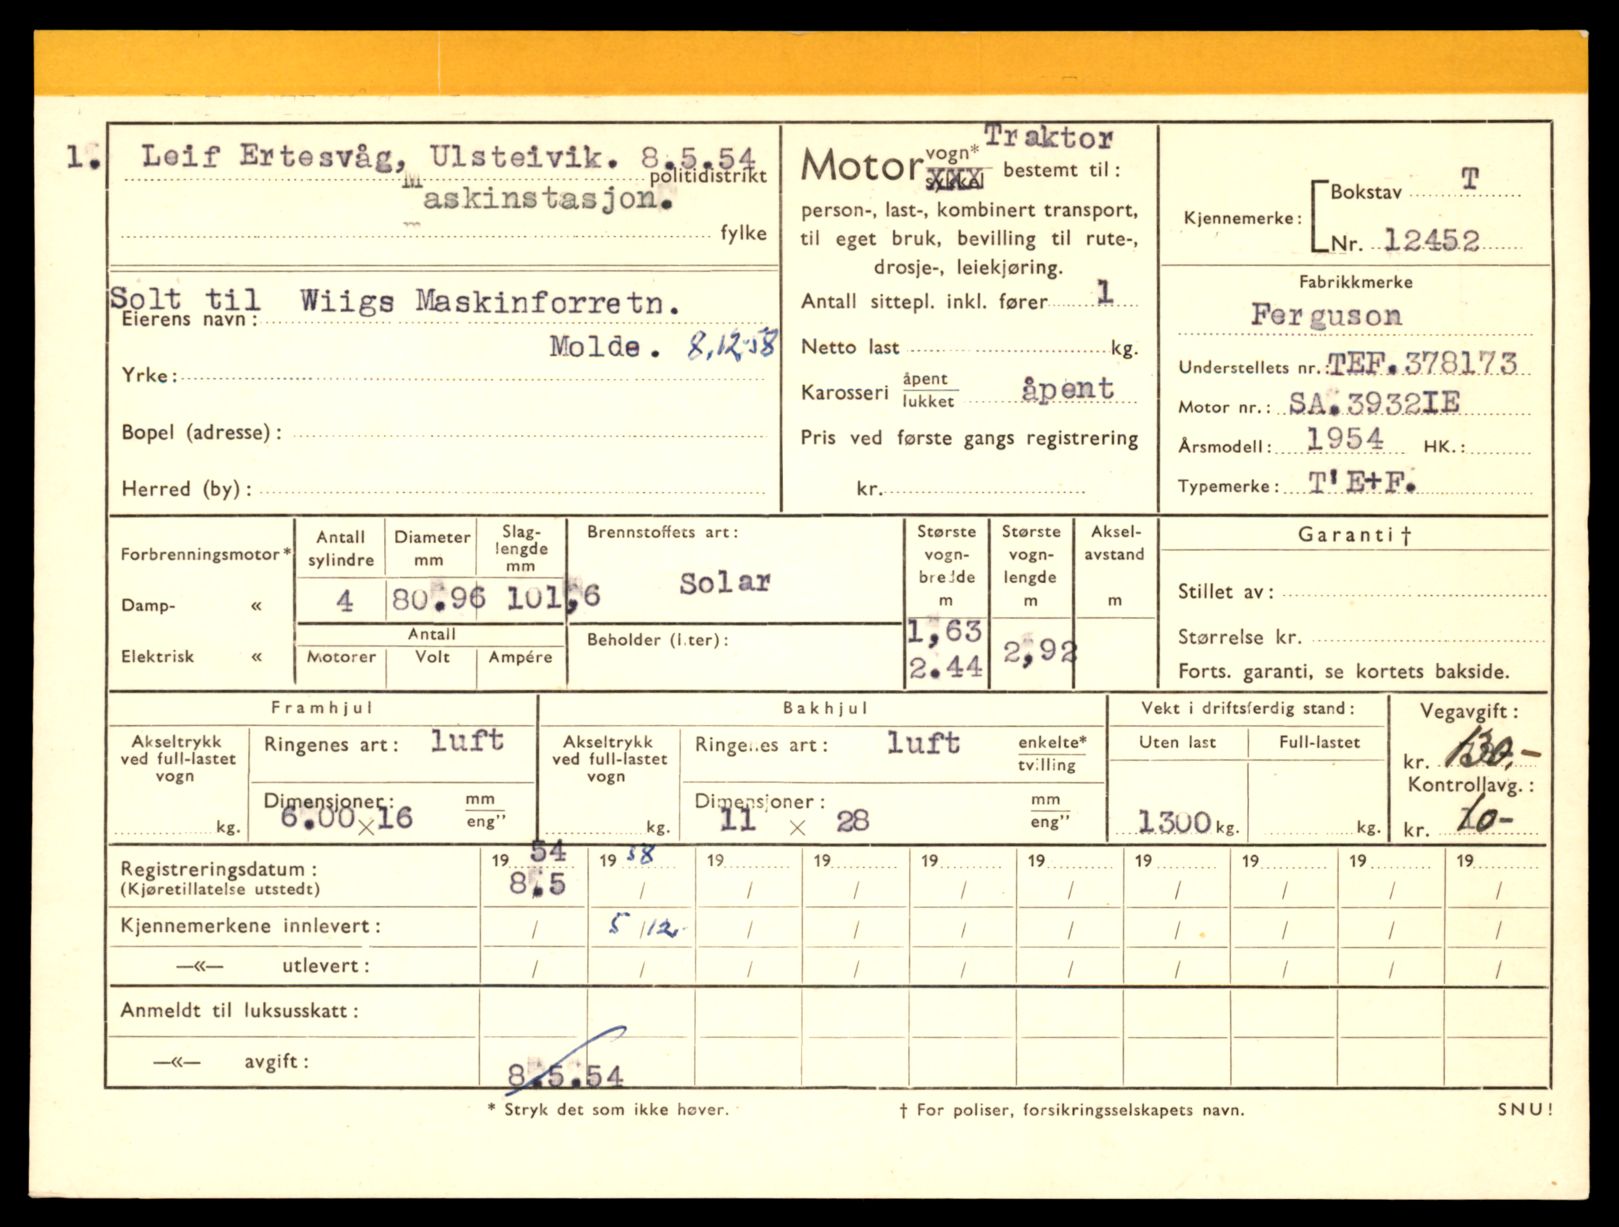
Task: Click the typed word Traktor
Action: (1048, 138)
